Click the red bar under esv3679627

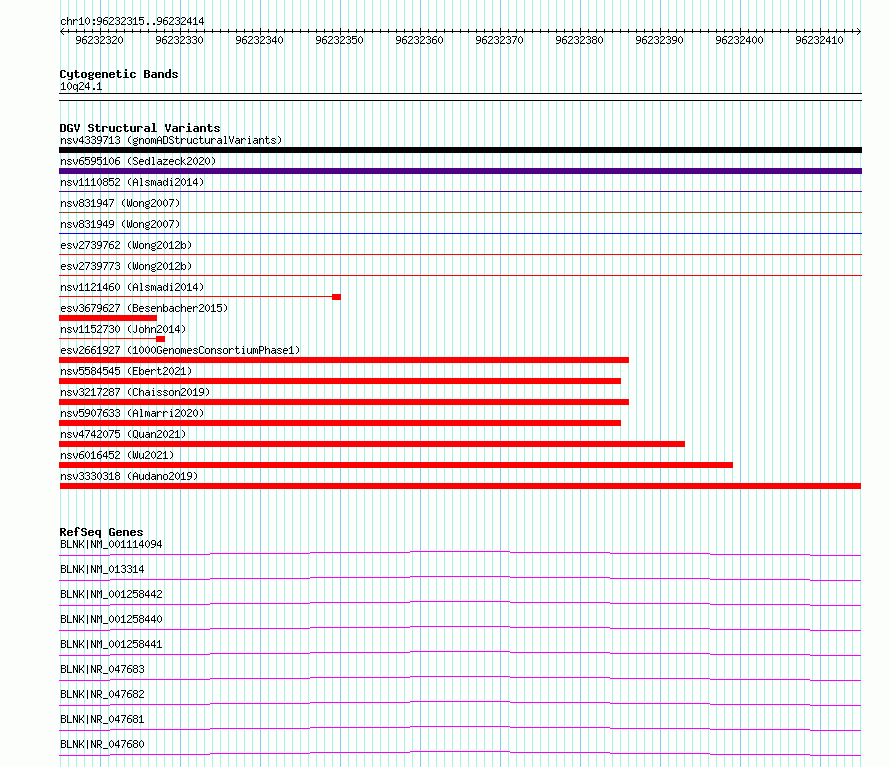click(x=108, y=318)
